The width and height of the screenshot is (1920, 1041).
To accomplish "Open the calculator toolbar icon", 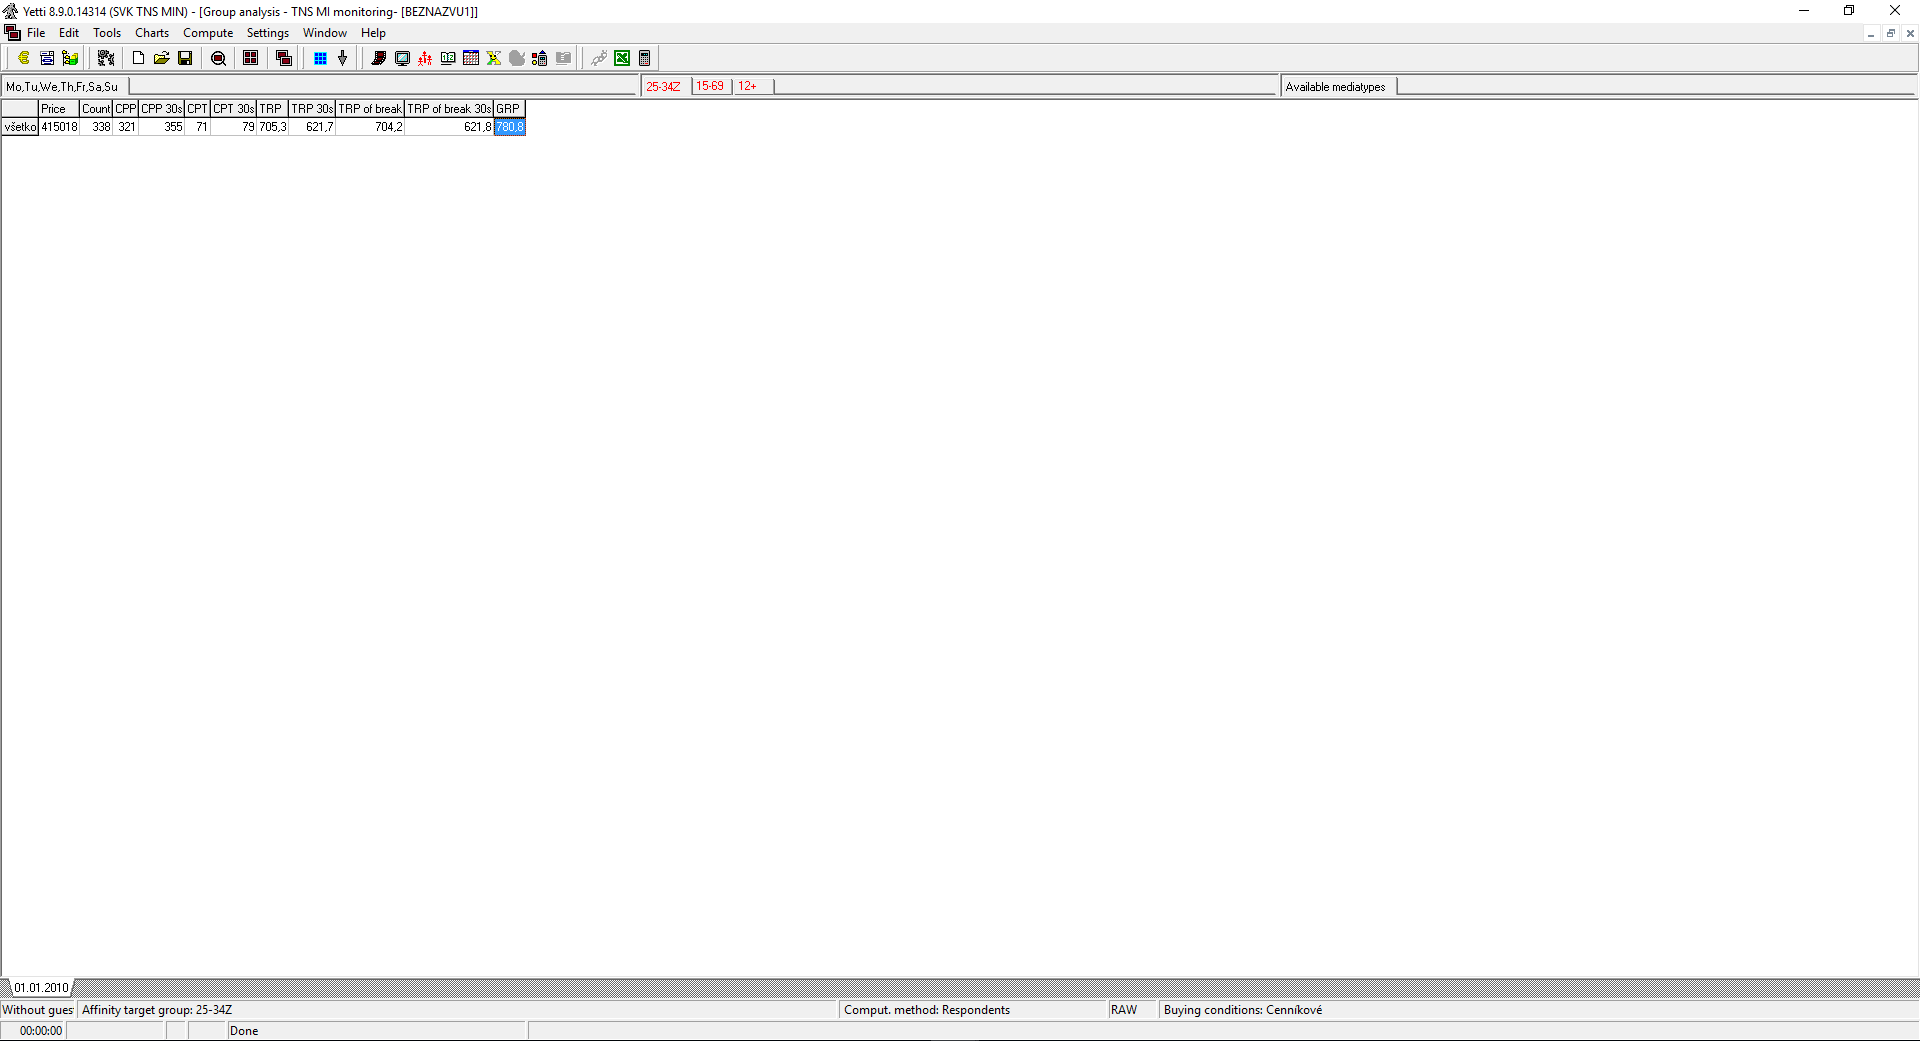I will coord(645,58).
